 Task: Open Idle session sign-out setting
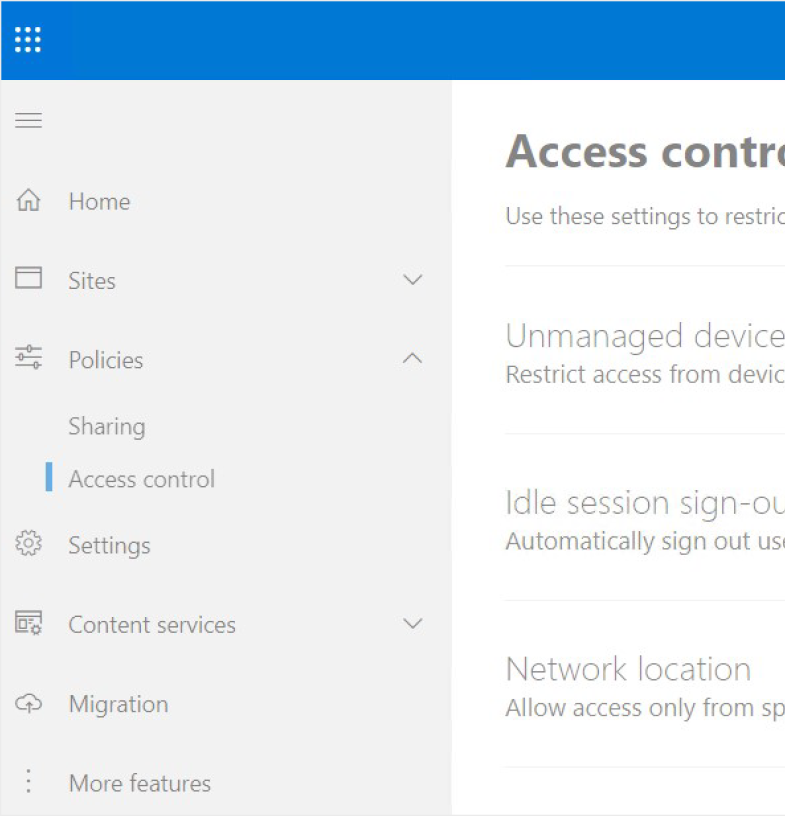pyautogui.click(x=645, y=503)
